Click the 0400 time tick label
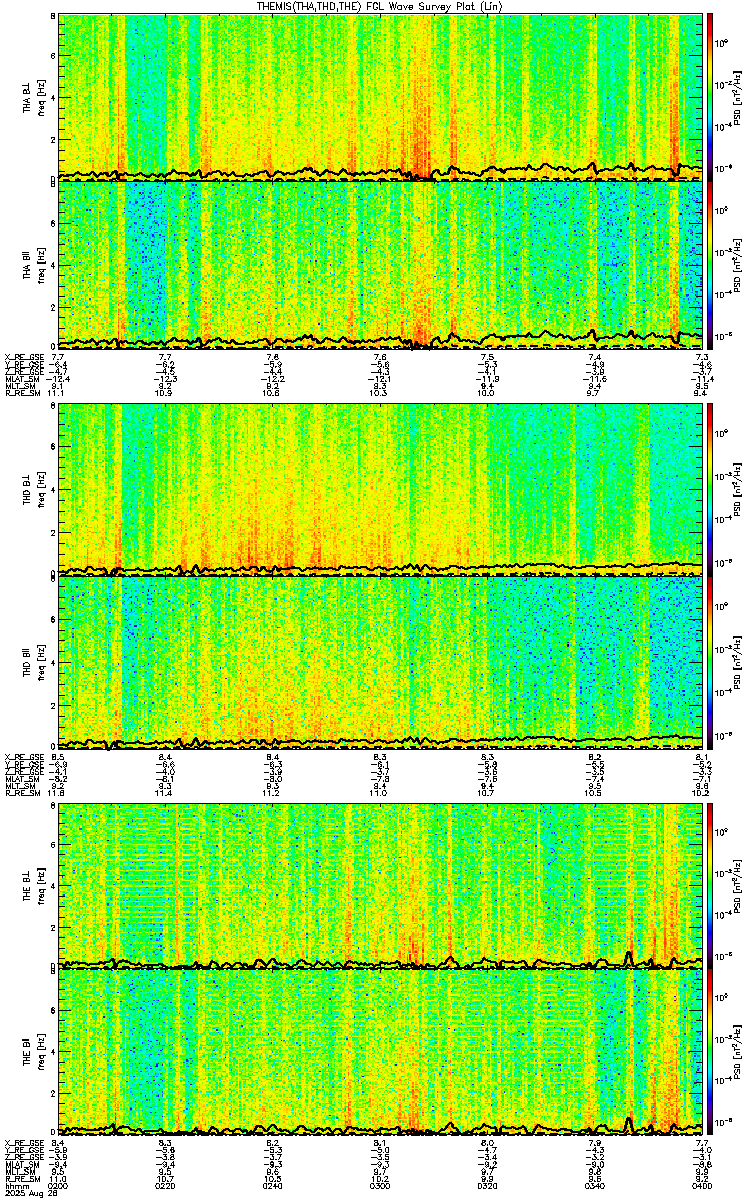Screen dimensions: 750x1200 (704, 1186)
